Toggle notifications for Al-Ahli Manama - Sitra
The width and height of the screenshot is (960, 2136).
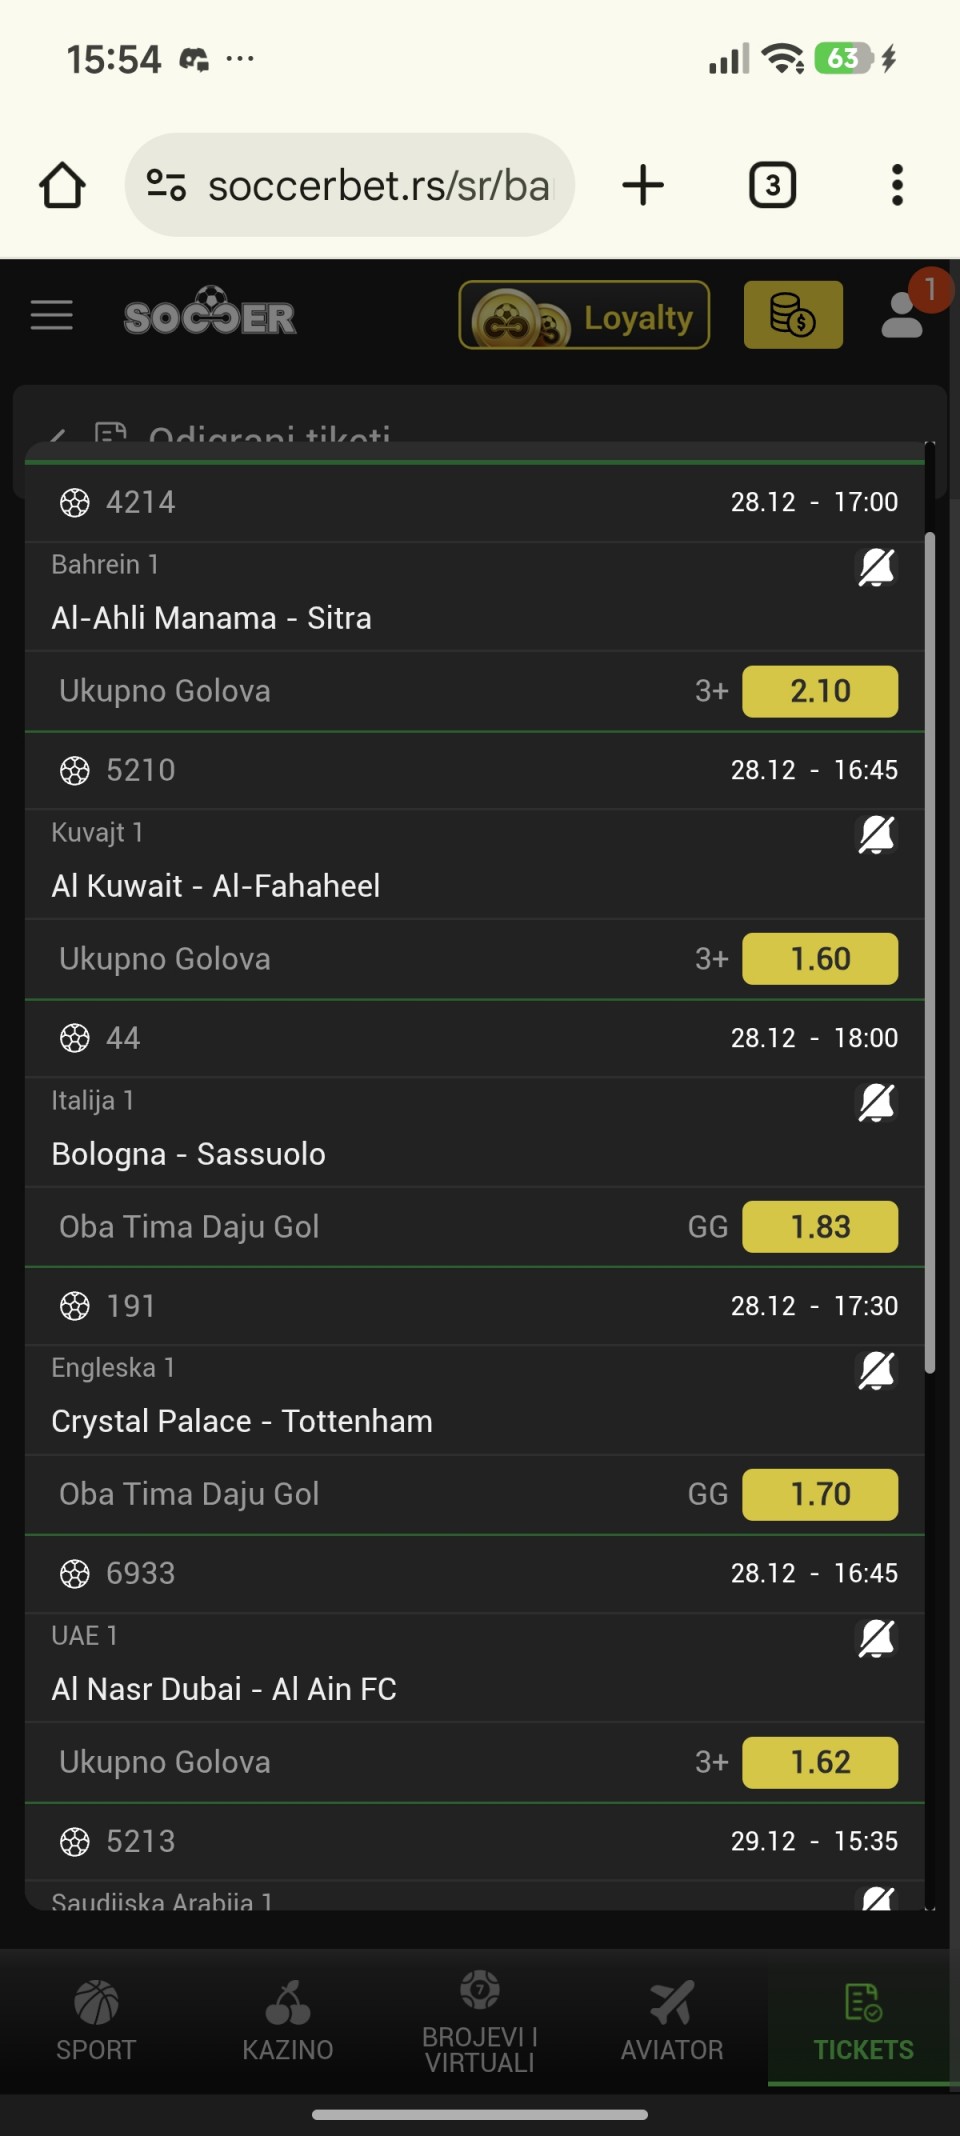tap(876, 567)
